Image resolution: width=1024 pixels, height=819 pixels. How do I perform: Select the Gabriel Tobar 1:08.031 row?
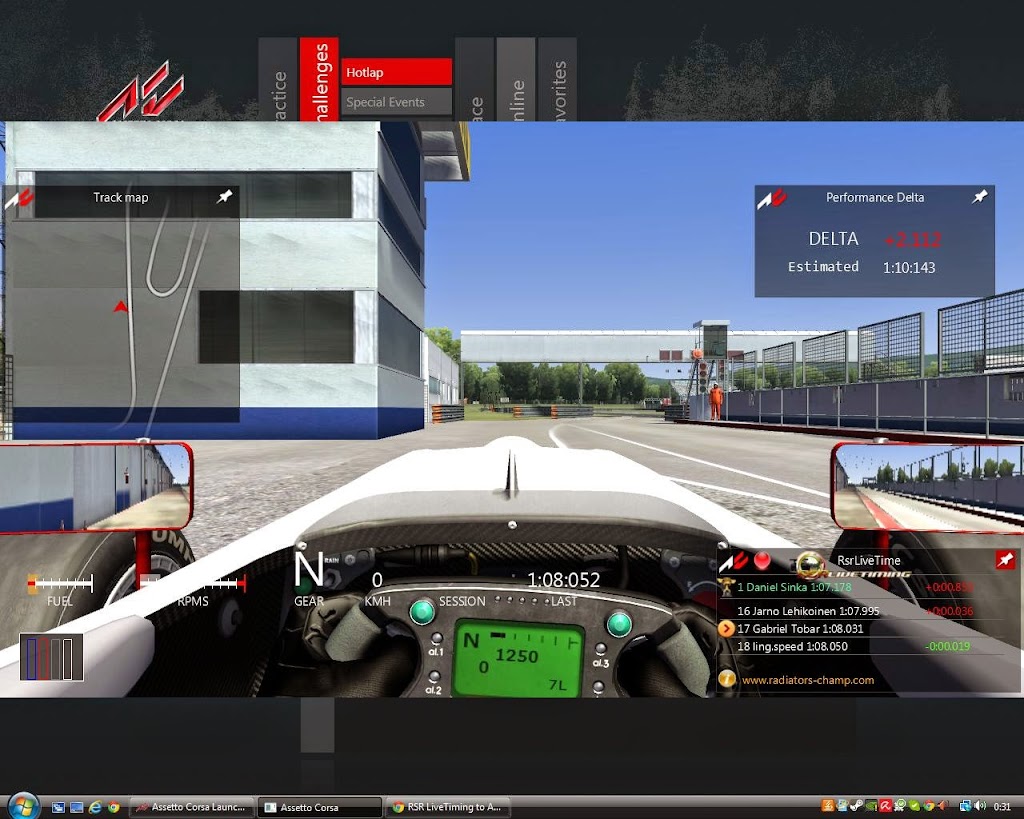coord(861,628)
